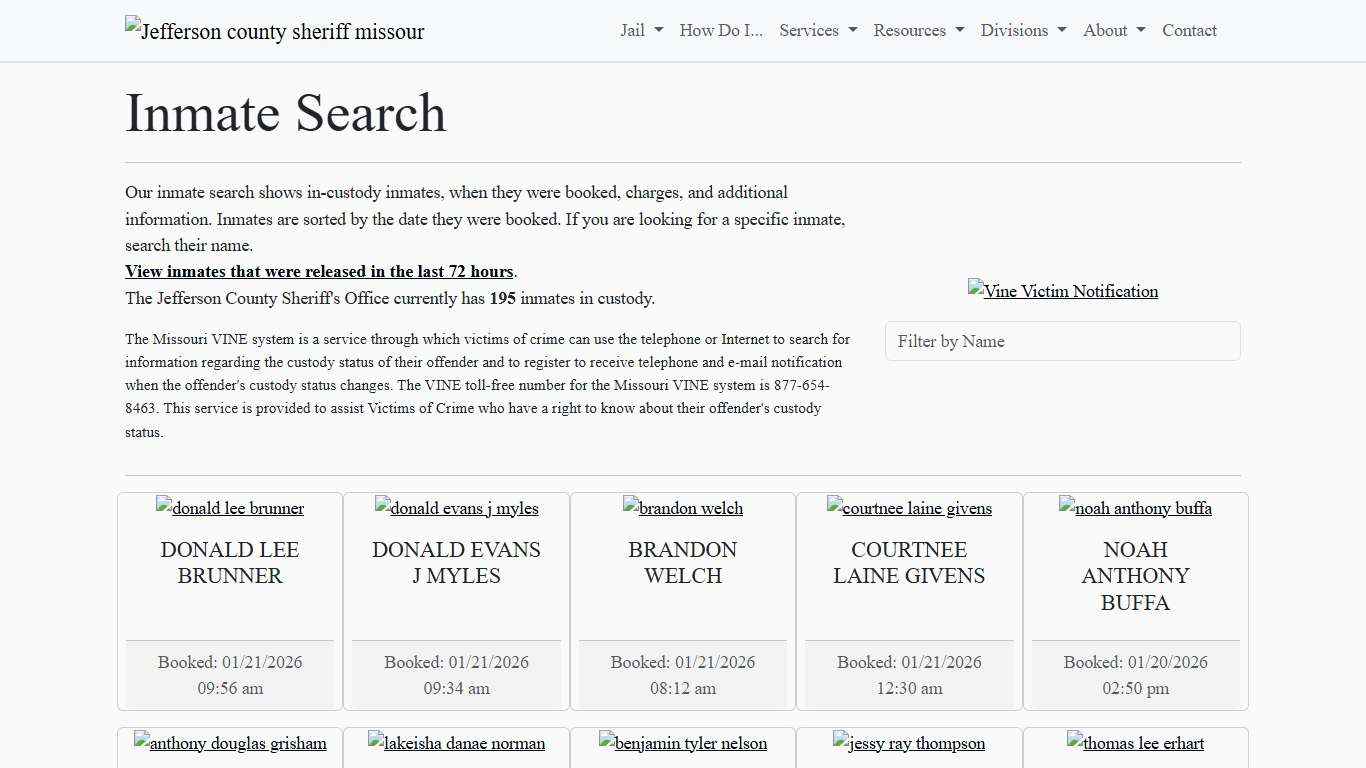Open Anthony Douglas Grisham's photo
The height and width of the screenshot is (768, 1366).
pyautogui.click(x=230, y=743)
